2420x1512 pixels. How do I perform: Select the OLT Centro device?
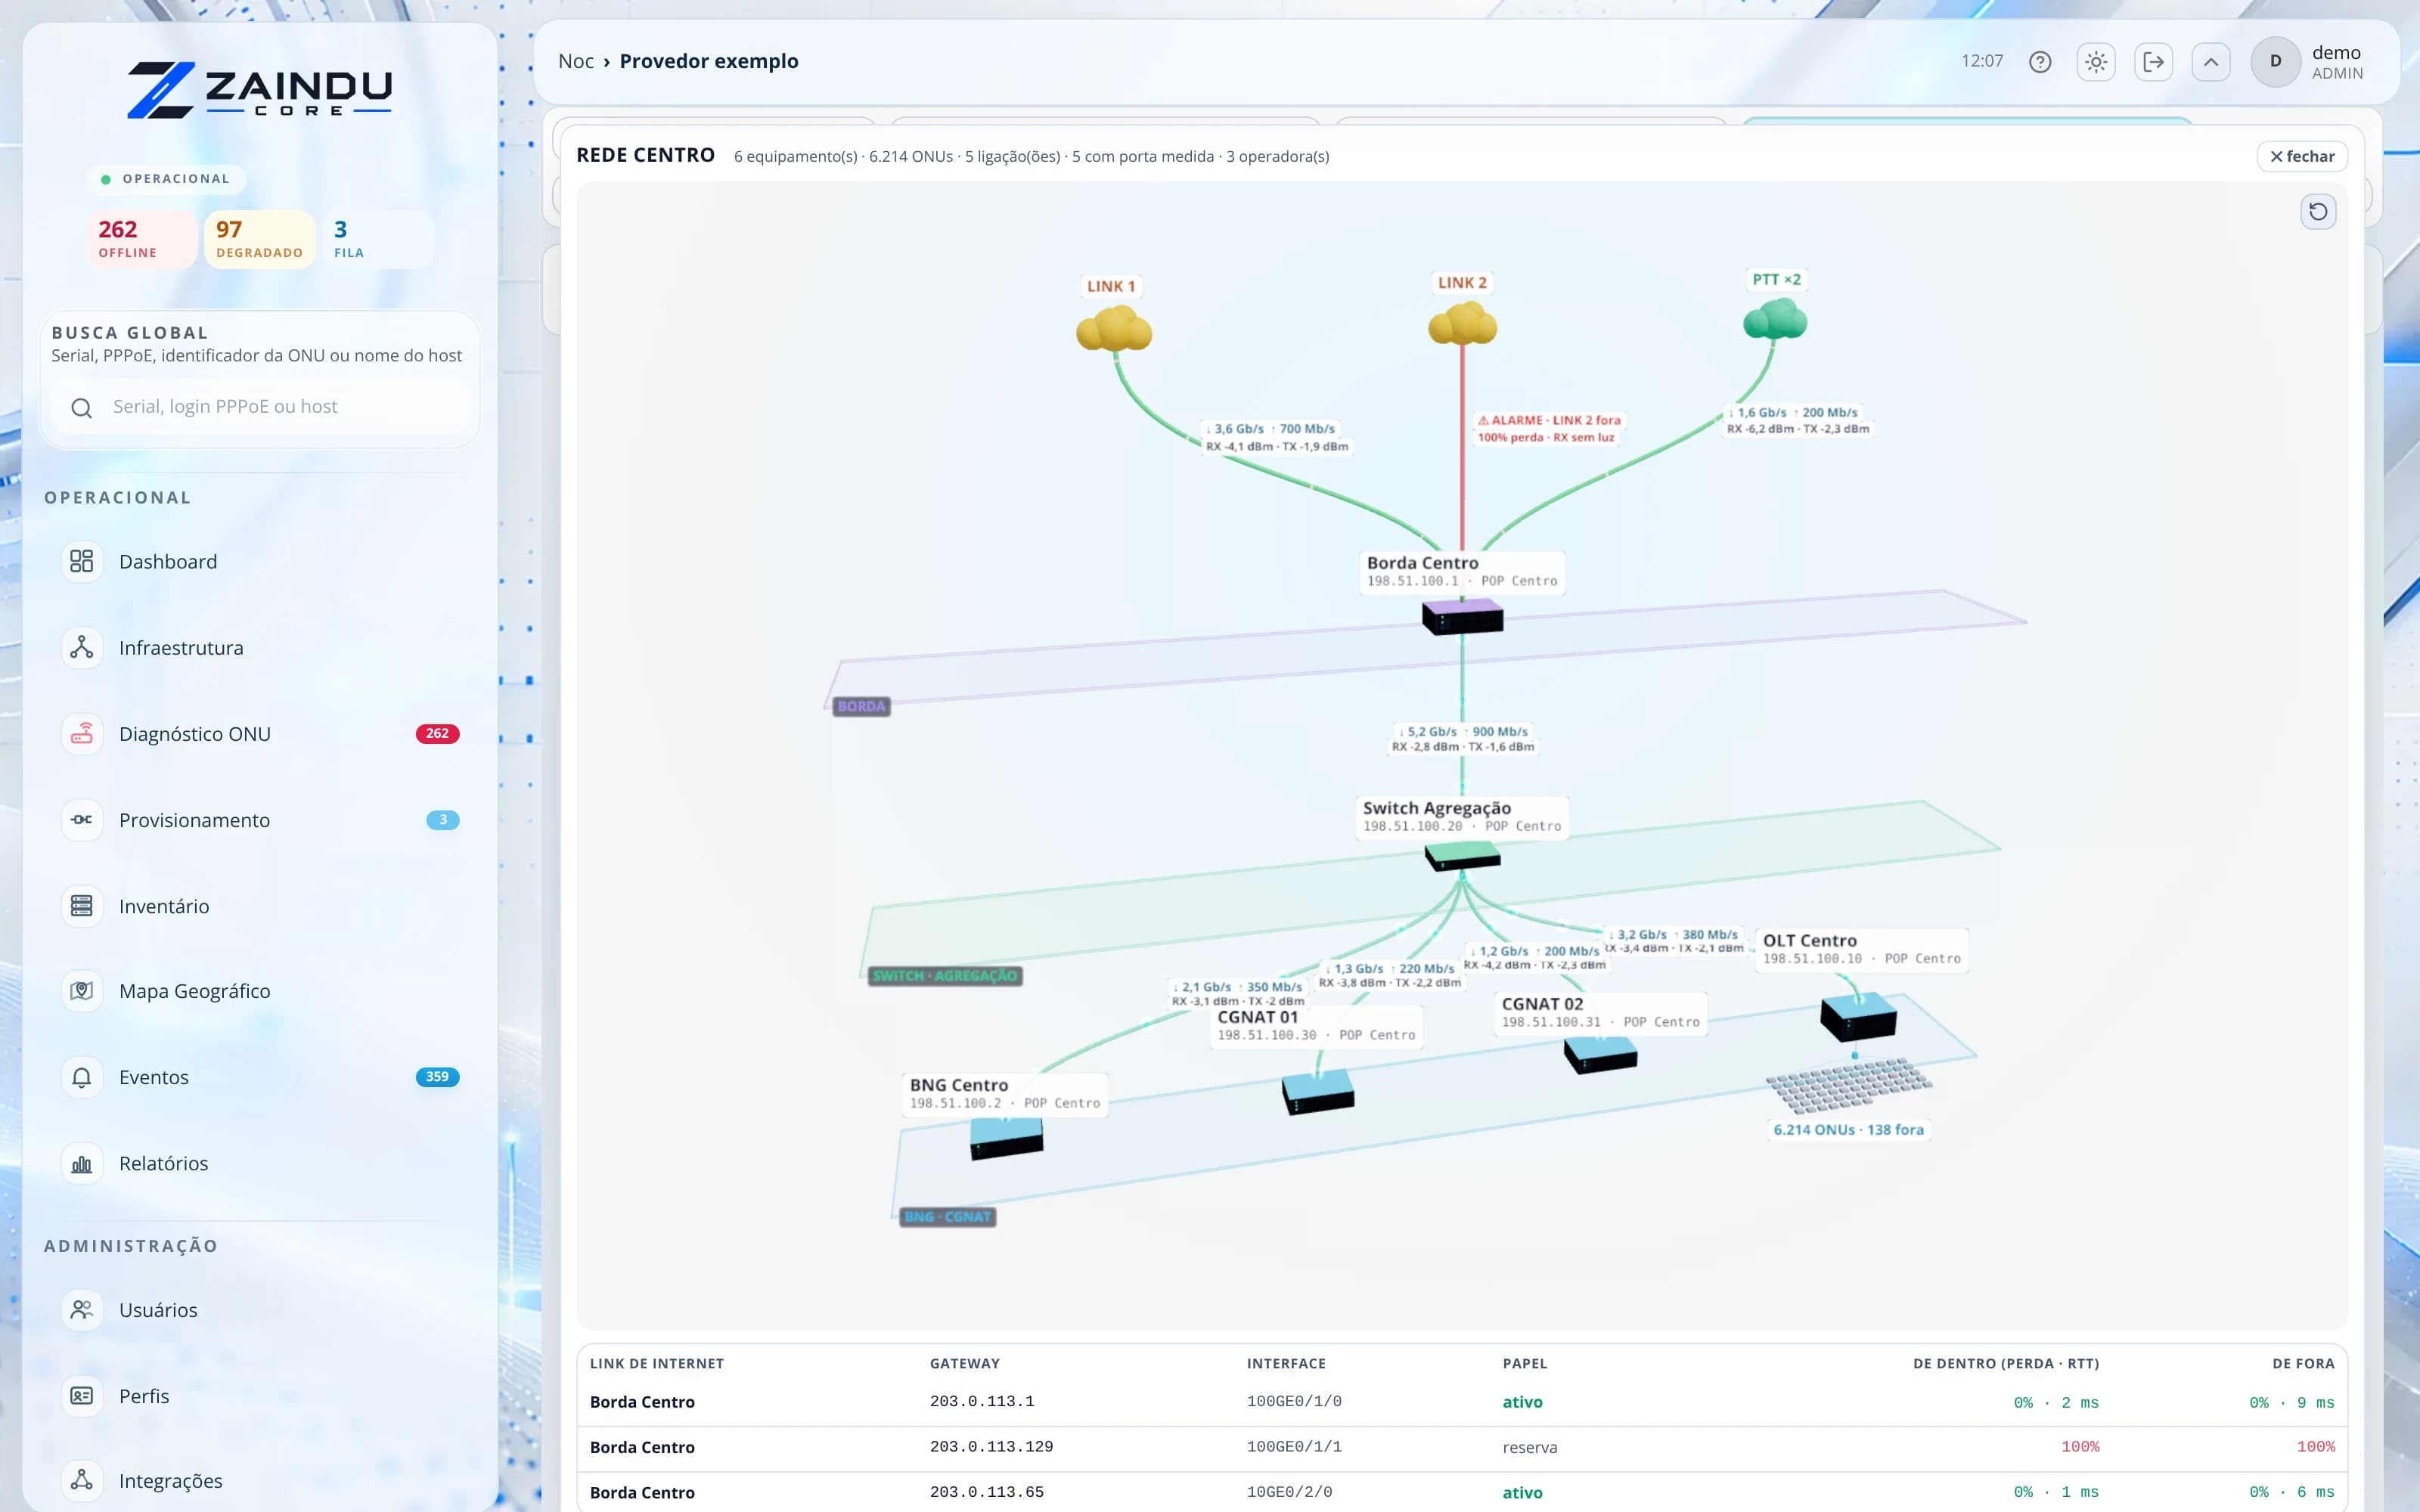pos(1858,1018)
